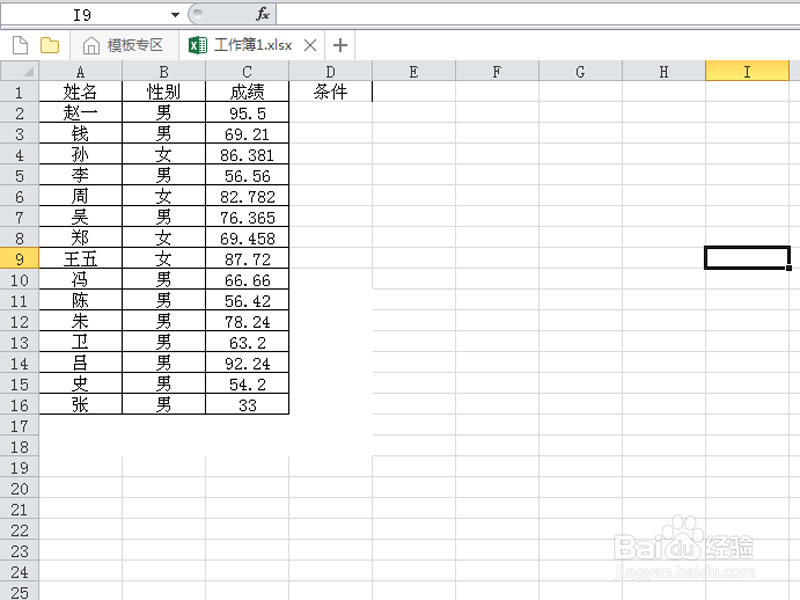The height and width of the screenshot is (600, 800).
Task: Open the yellow folder icon
Action: (x=49, y=45)
